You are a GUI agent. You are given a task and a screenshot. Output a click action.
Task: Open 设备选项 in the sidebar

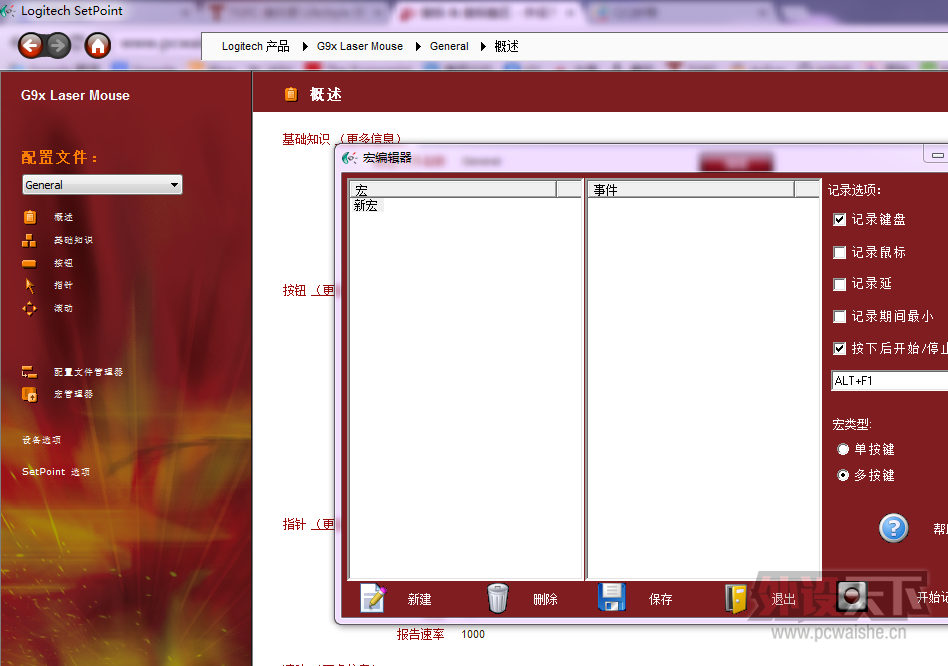tap(42, 440)
